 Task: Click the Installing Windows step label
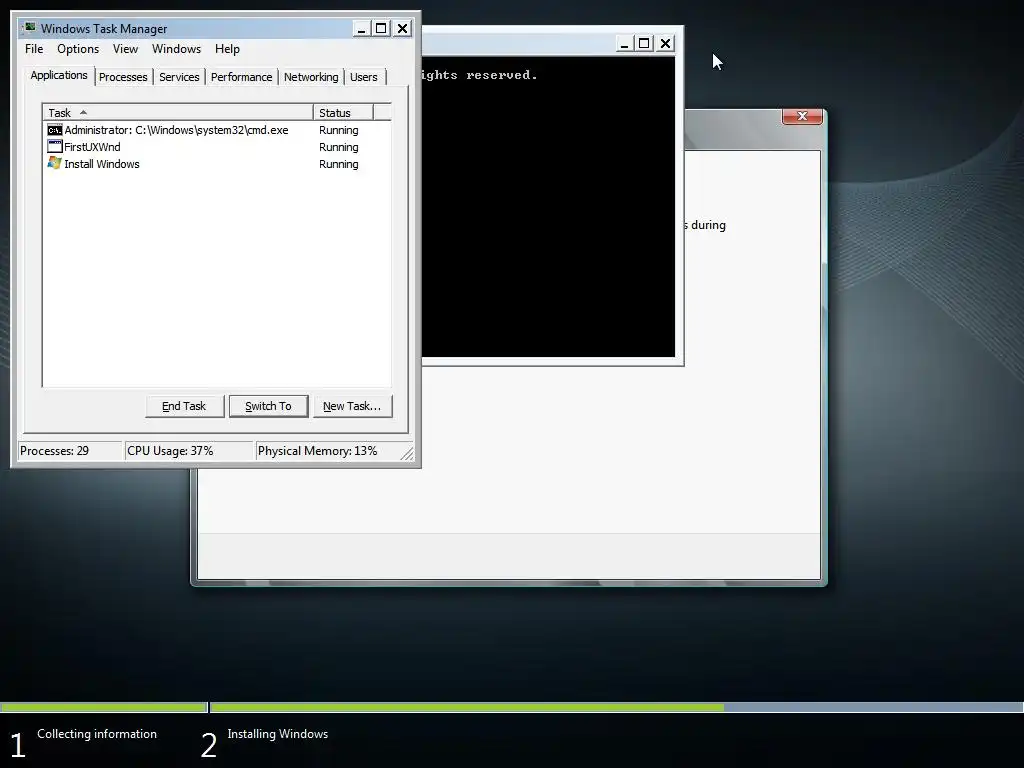tap(278, 734)
